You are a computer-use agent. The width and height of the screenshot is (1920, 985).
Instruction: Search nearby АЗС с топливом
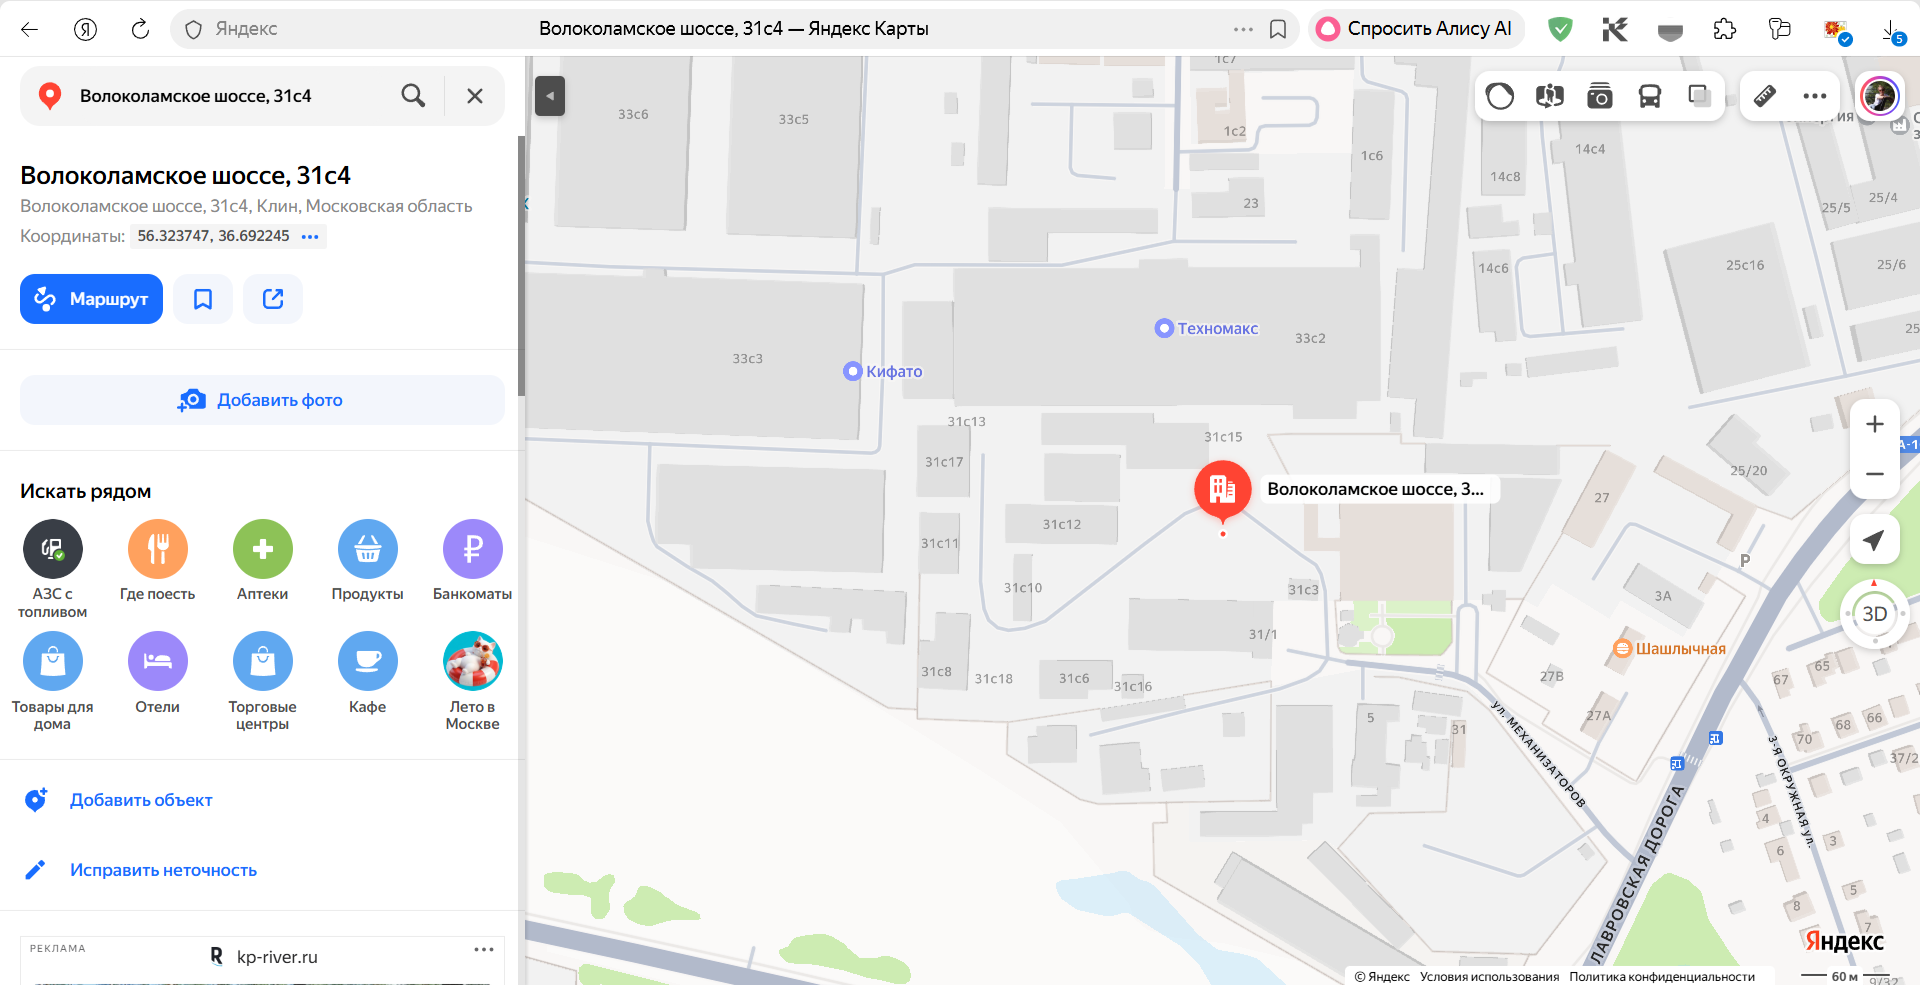[x=53, y=568]
